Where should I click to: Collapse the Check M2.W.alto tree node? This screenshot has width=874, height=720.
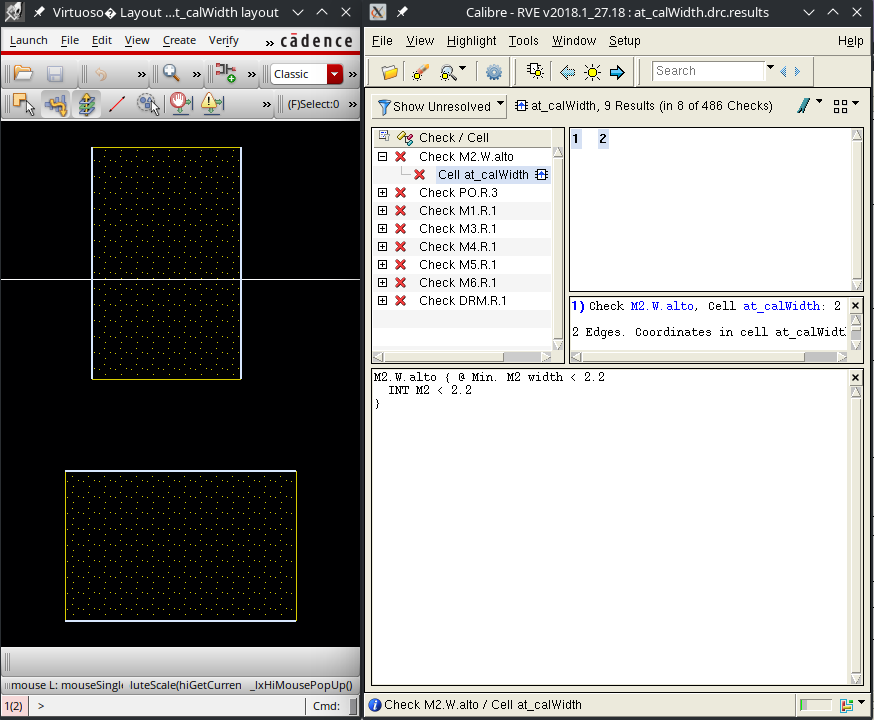coord(383,157)
